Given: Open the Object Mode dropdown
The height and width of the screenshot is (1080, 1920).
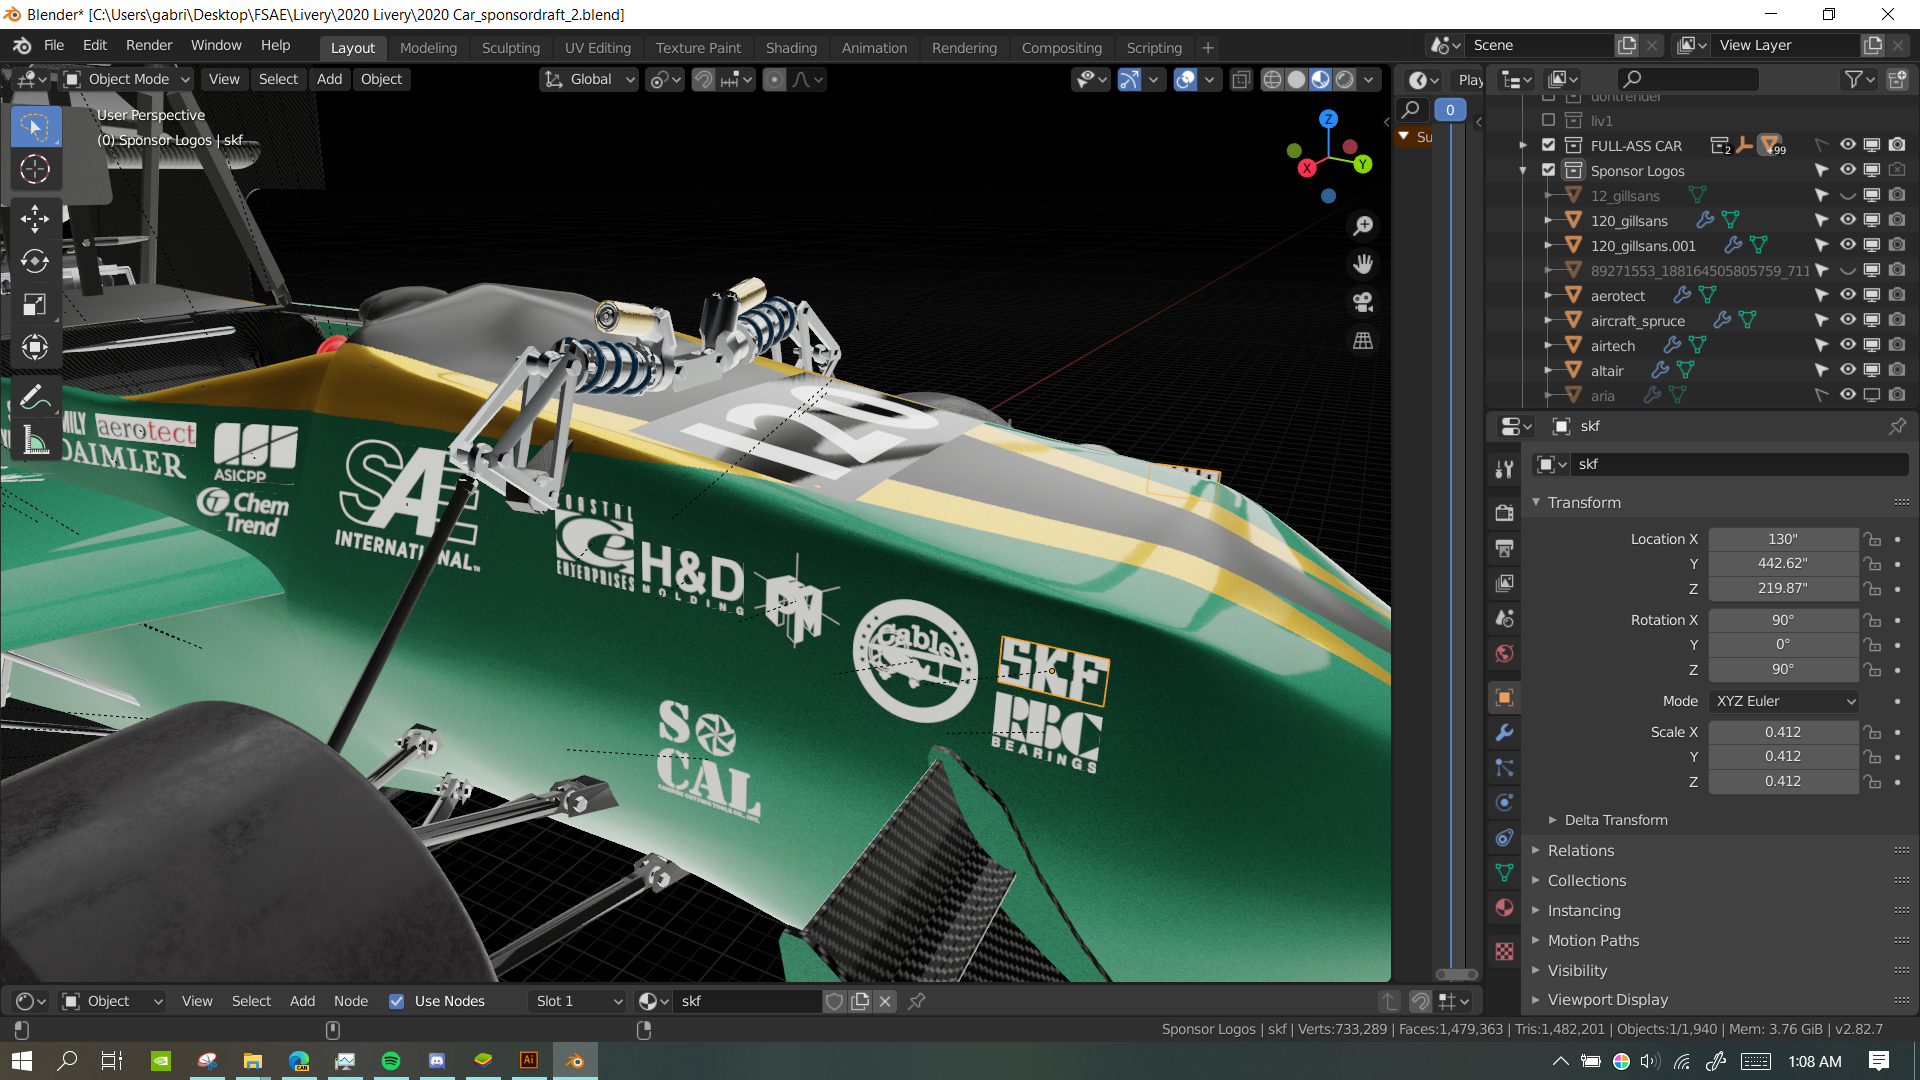Looking at the screenshot, I should pos(127,79).
